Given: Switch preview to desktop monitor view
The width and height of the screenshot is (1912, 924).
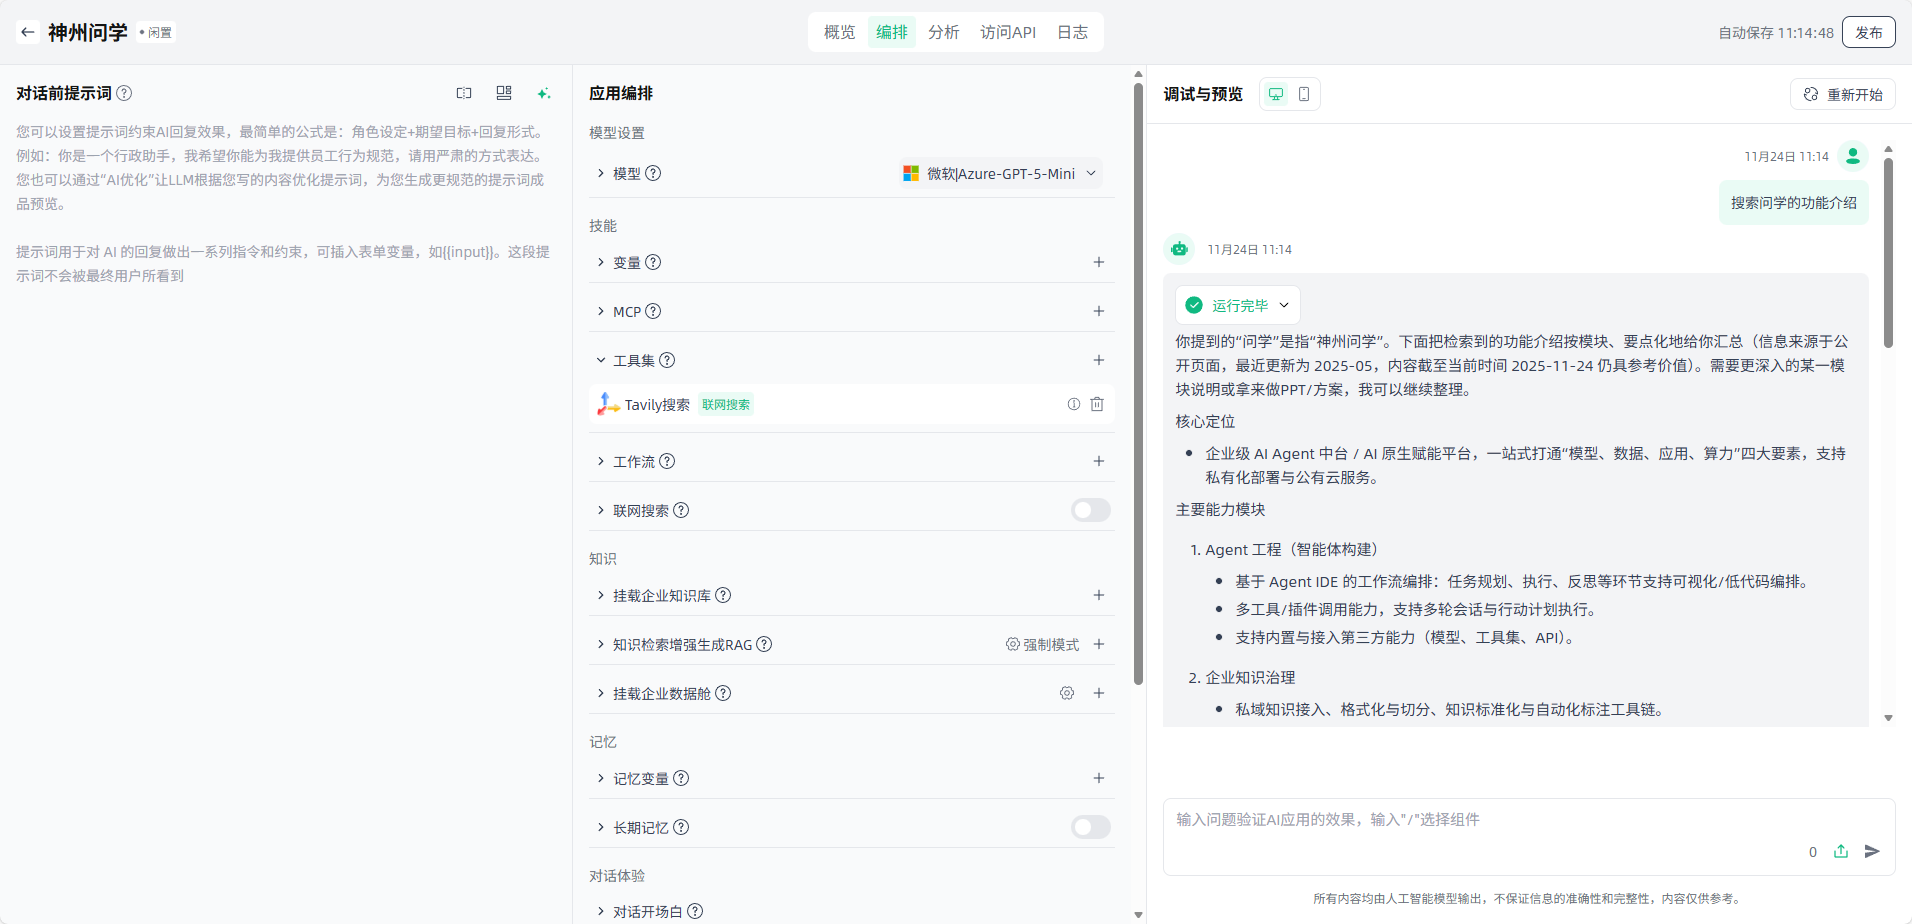Looking at the screenshot, I should click(x=1276, y=94).
